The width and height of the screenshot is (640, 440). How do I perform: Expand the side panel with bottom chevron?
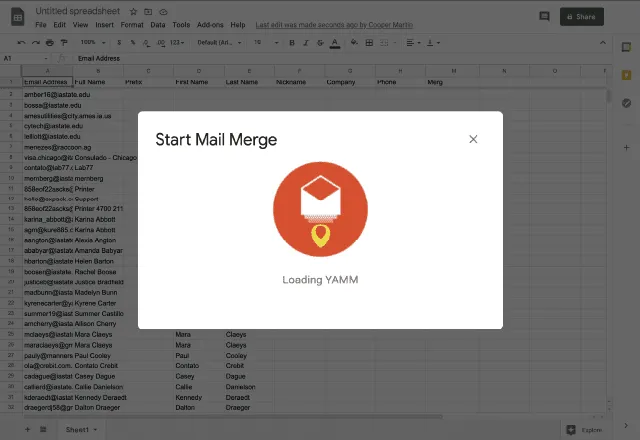[626, 426]
